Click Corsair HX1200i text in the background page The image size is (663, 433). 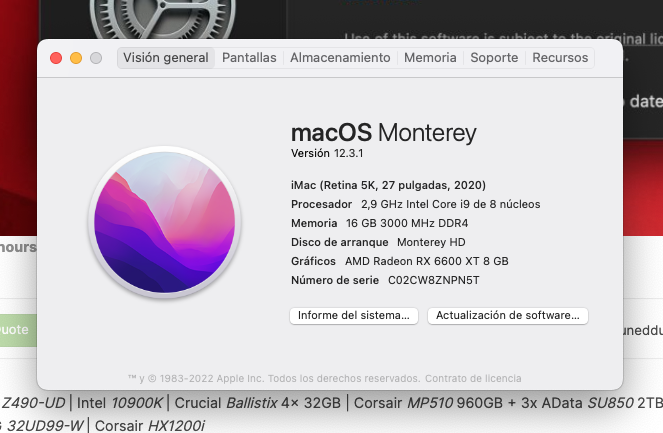coord(150,425)
